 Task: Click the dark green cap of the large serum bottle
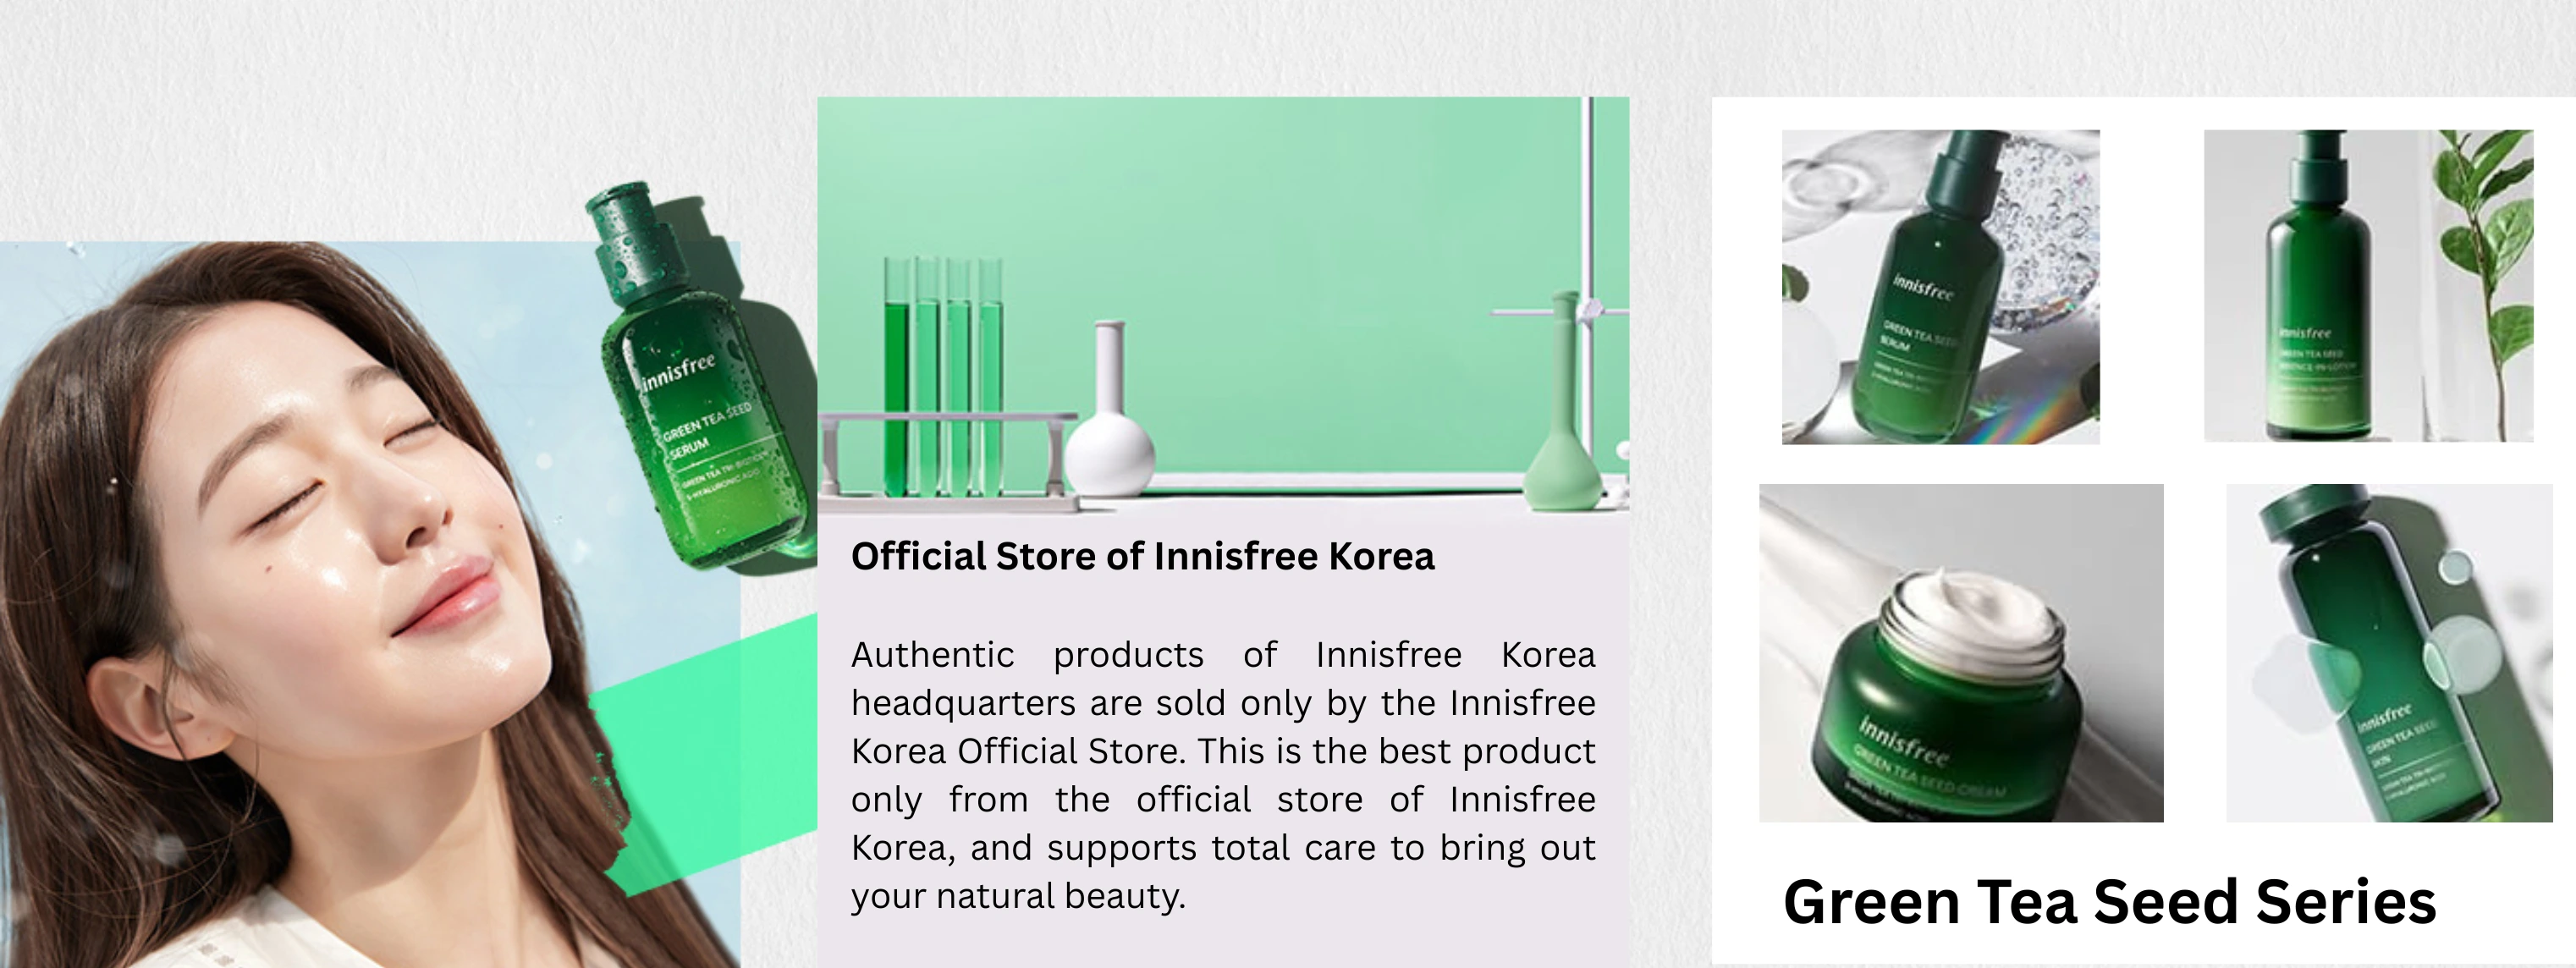[x=627, y=236]
